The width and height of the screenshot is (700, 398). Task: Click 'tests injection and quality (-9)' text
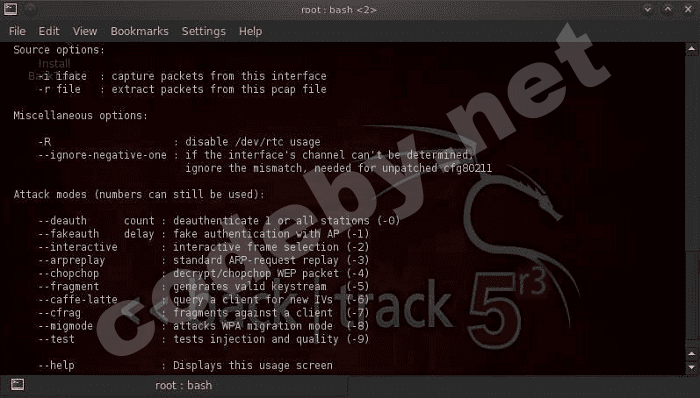click(271, 339)
